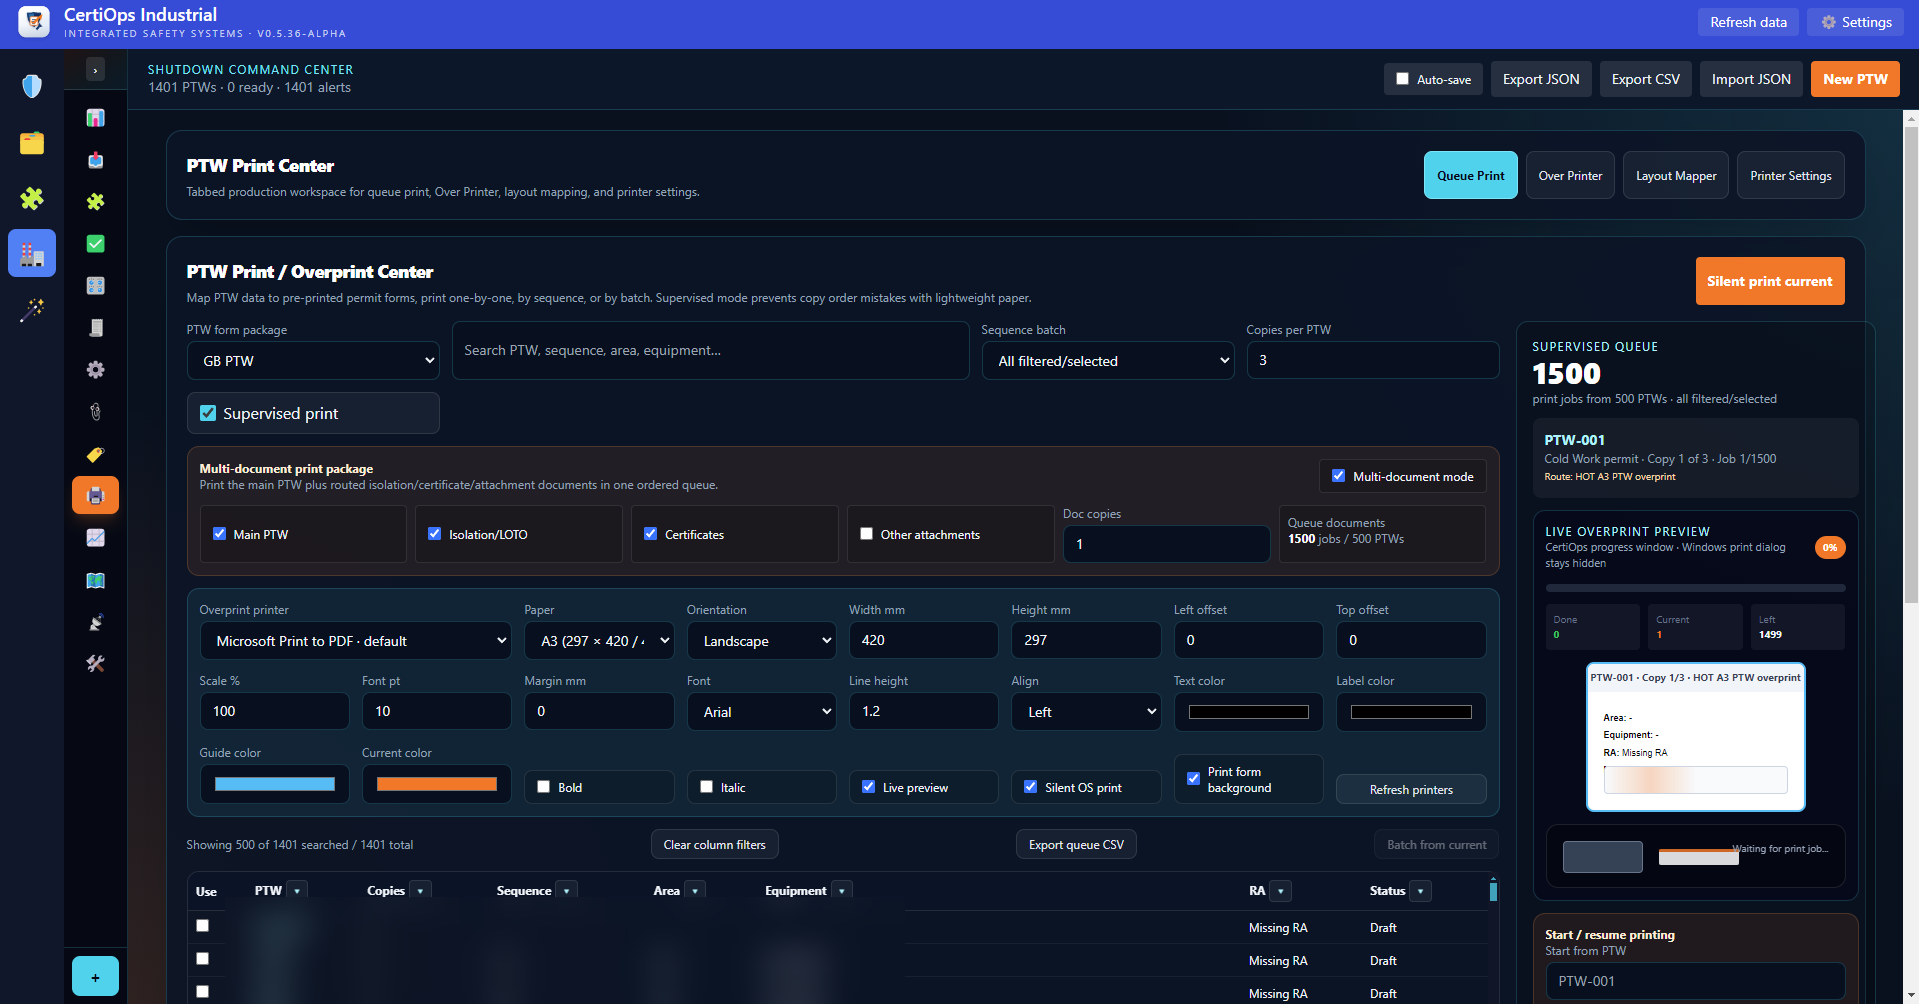Open the bar chart panel icon
Viewport: 1919px width, 1004px height.
tap(95, 118)
